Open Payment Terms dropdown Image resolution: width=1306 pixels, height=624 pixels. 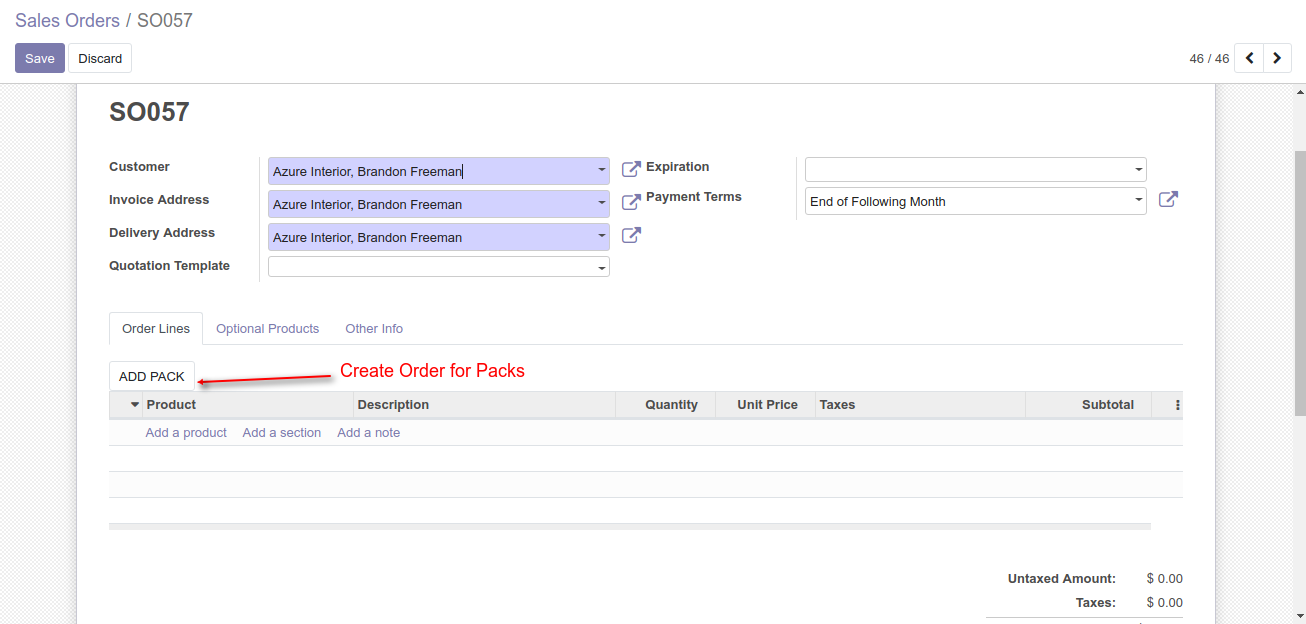pyautogui.click(x=1138, y=201)
